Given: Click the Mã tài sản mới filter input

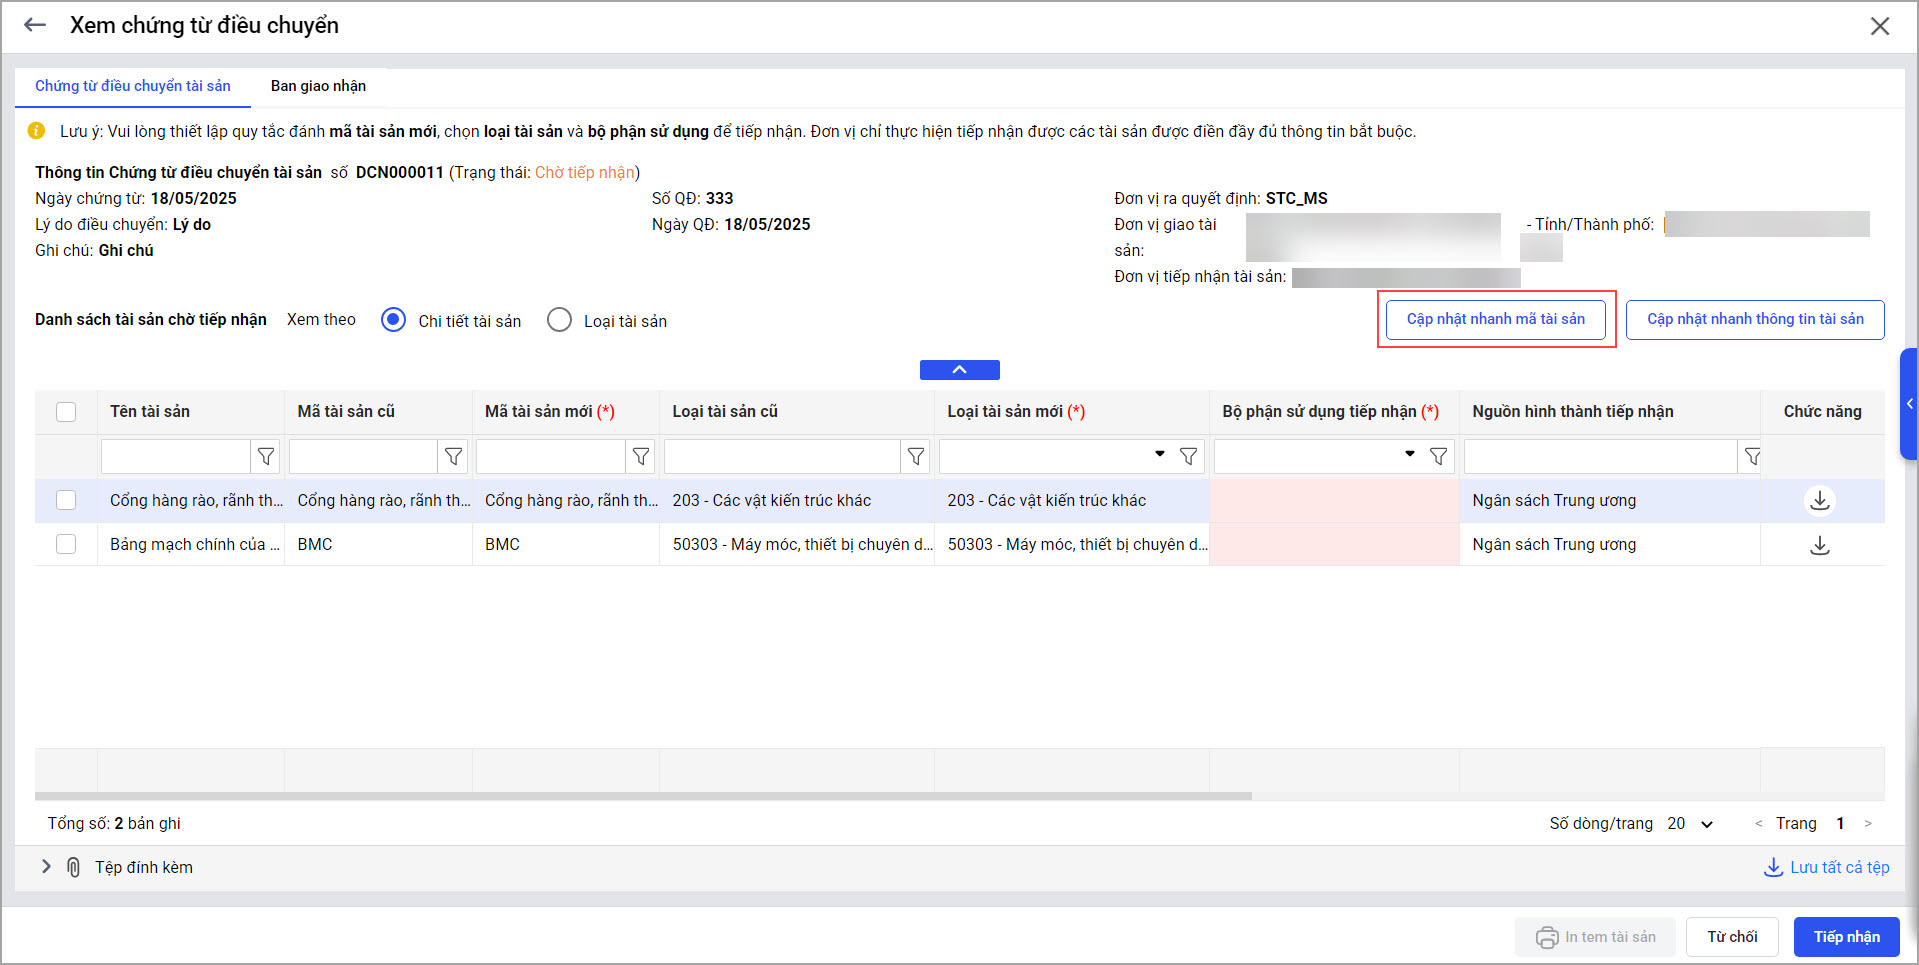Looking at the screenshot, I should coord(551,457).
